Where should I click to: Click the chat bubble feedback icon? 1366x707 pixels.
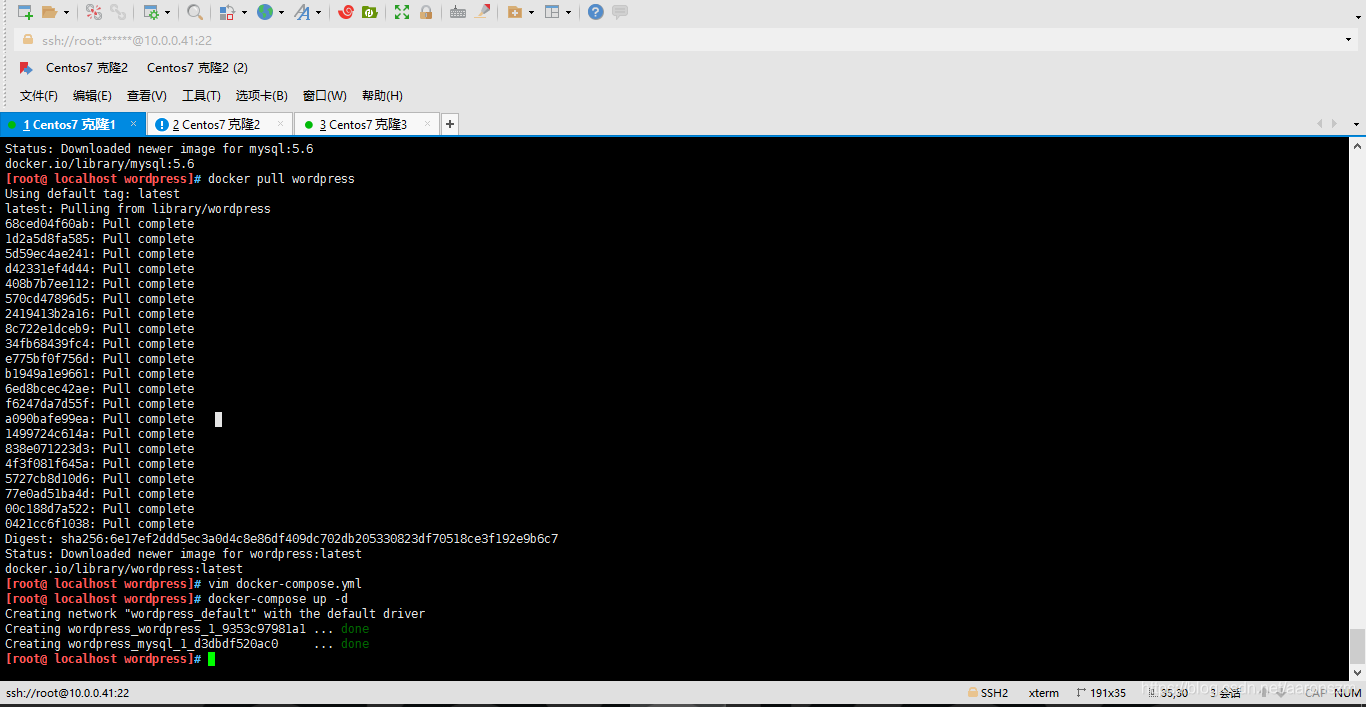(x=620, y=12)
